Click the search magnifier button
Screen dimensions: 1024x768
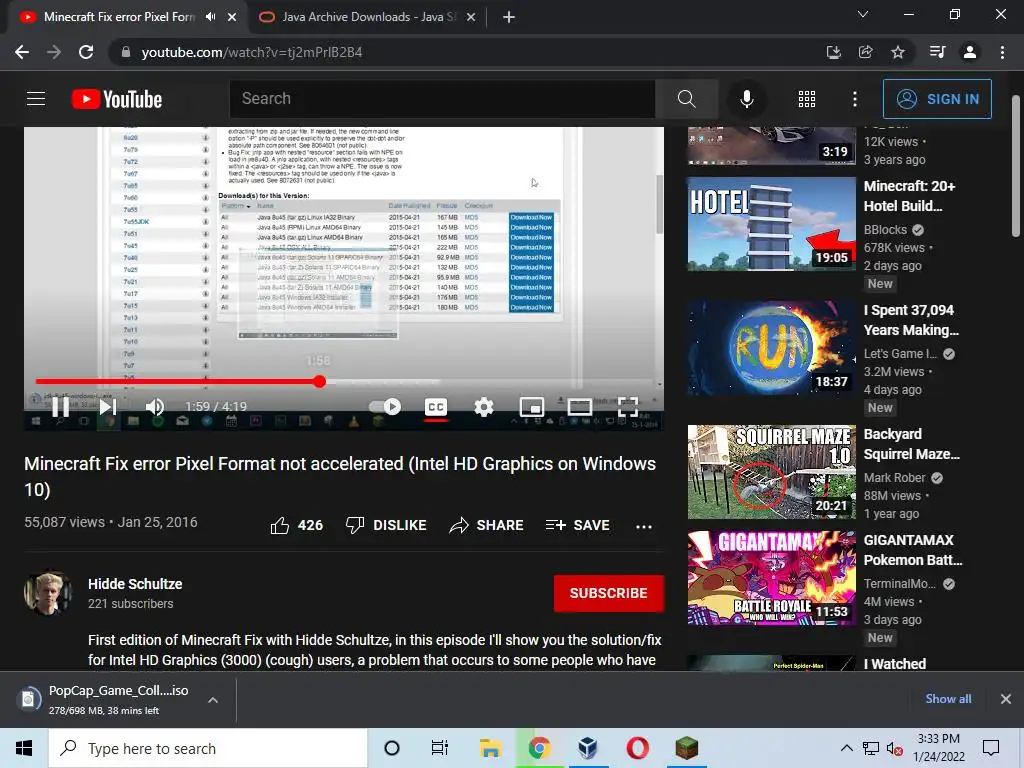coord(686,99)
